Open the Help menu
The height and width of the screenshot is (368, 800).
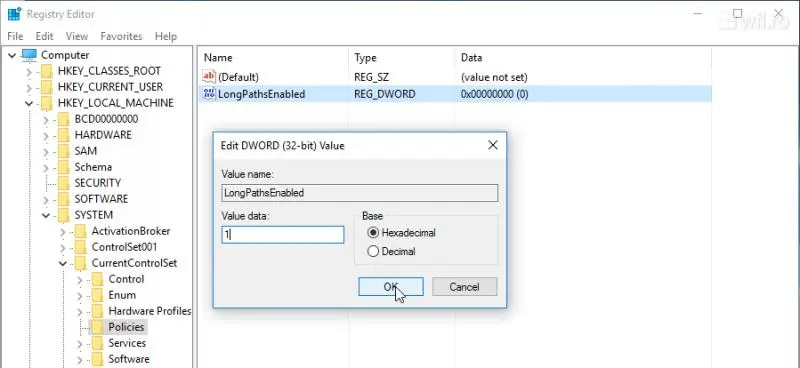pyautogui.click(x=166, y=36)
